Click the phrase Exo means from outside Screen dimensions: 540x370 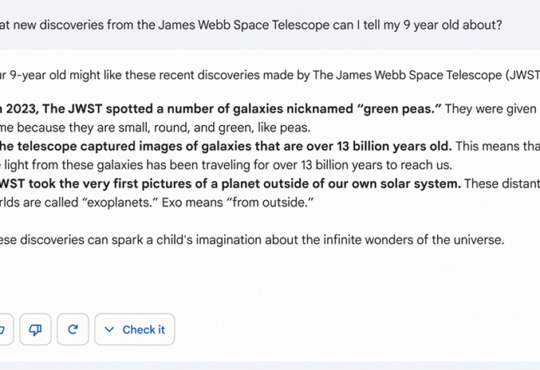(x=238, y=202)
